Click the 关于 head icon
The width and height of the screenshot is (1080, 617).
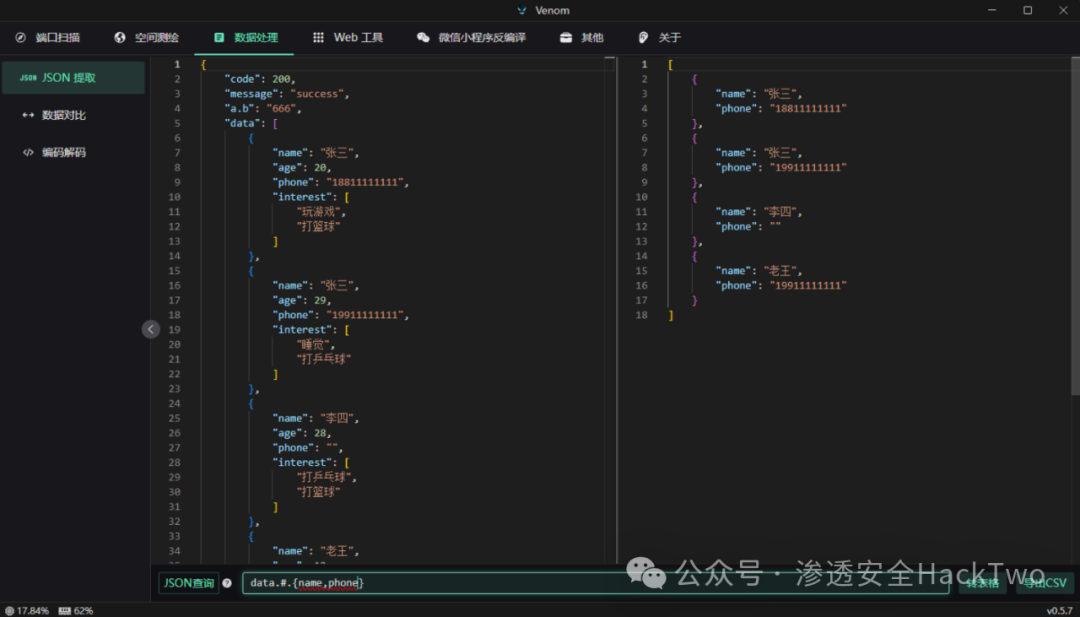tap(644, 37)
